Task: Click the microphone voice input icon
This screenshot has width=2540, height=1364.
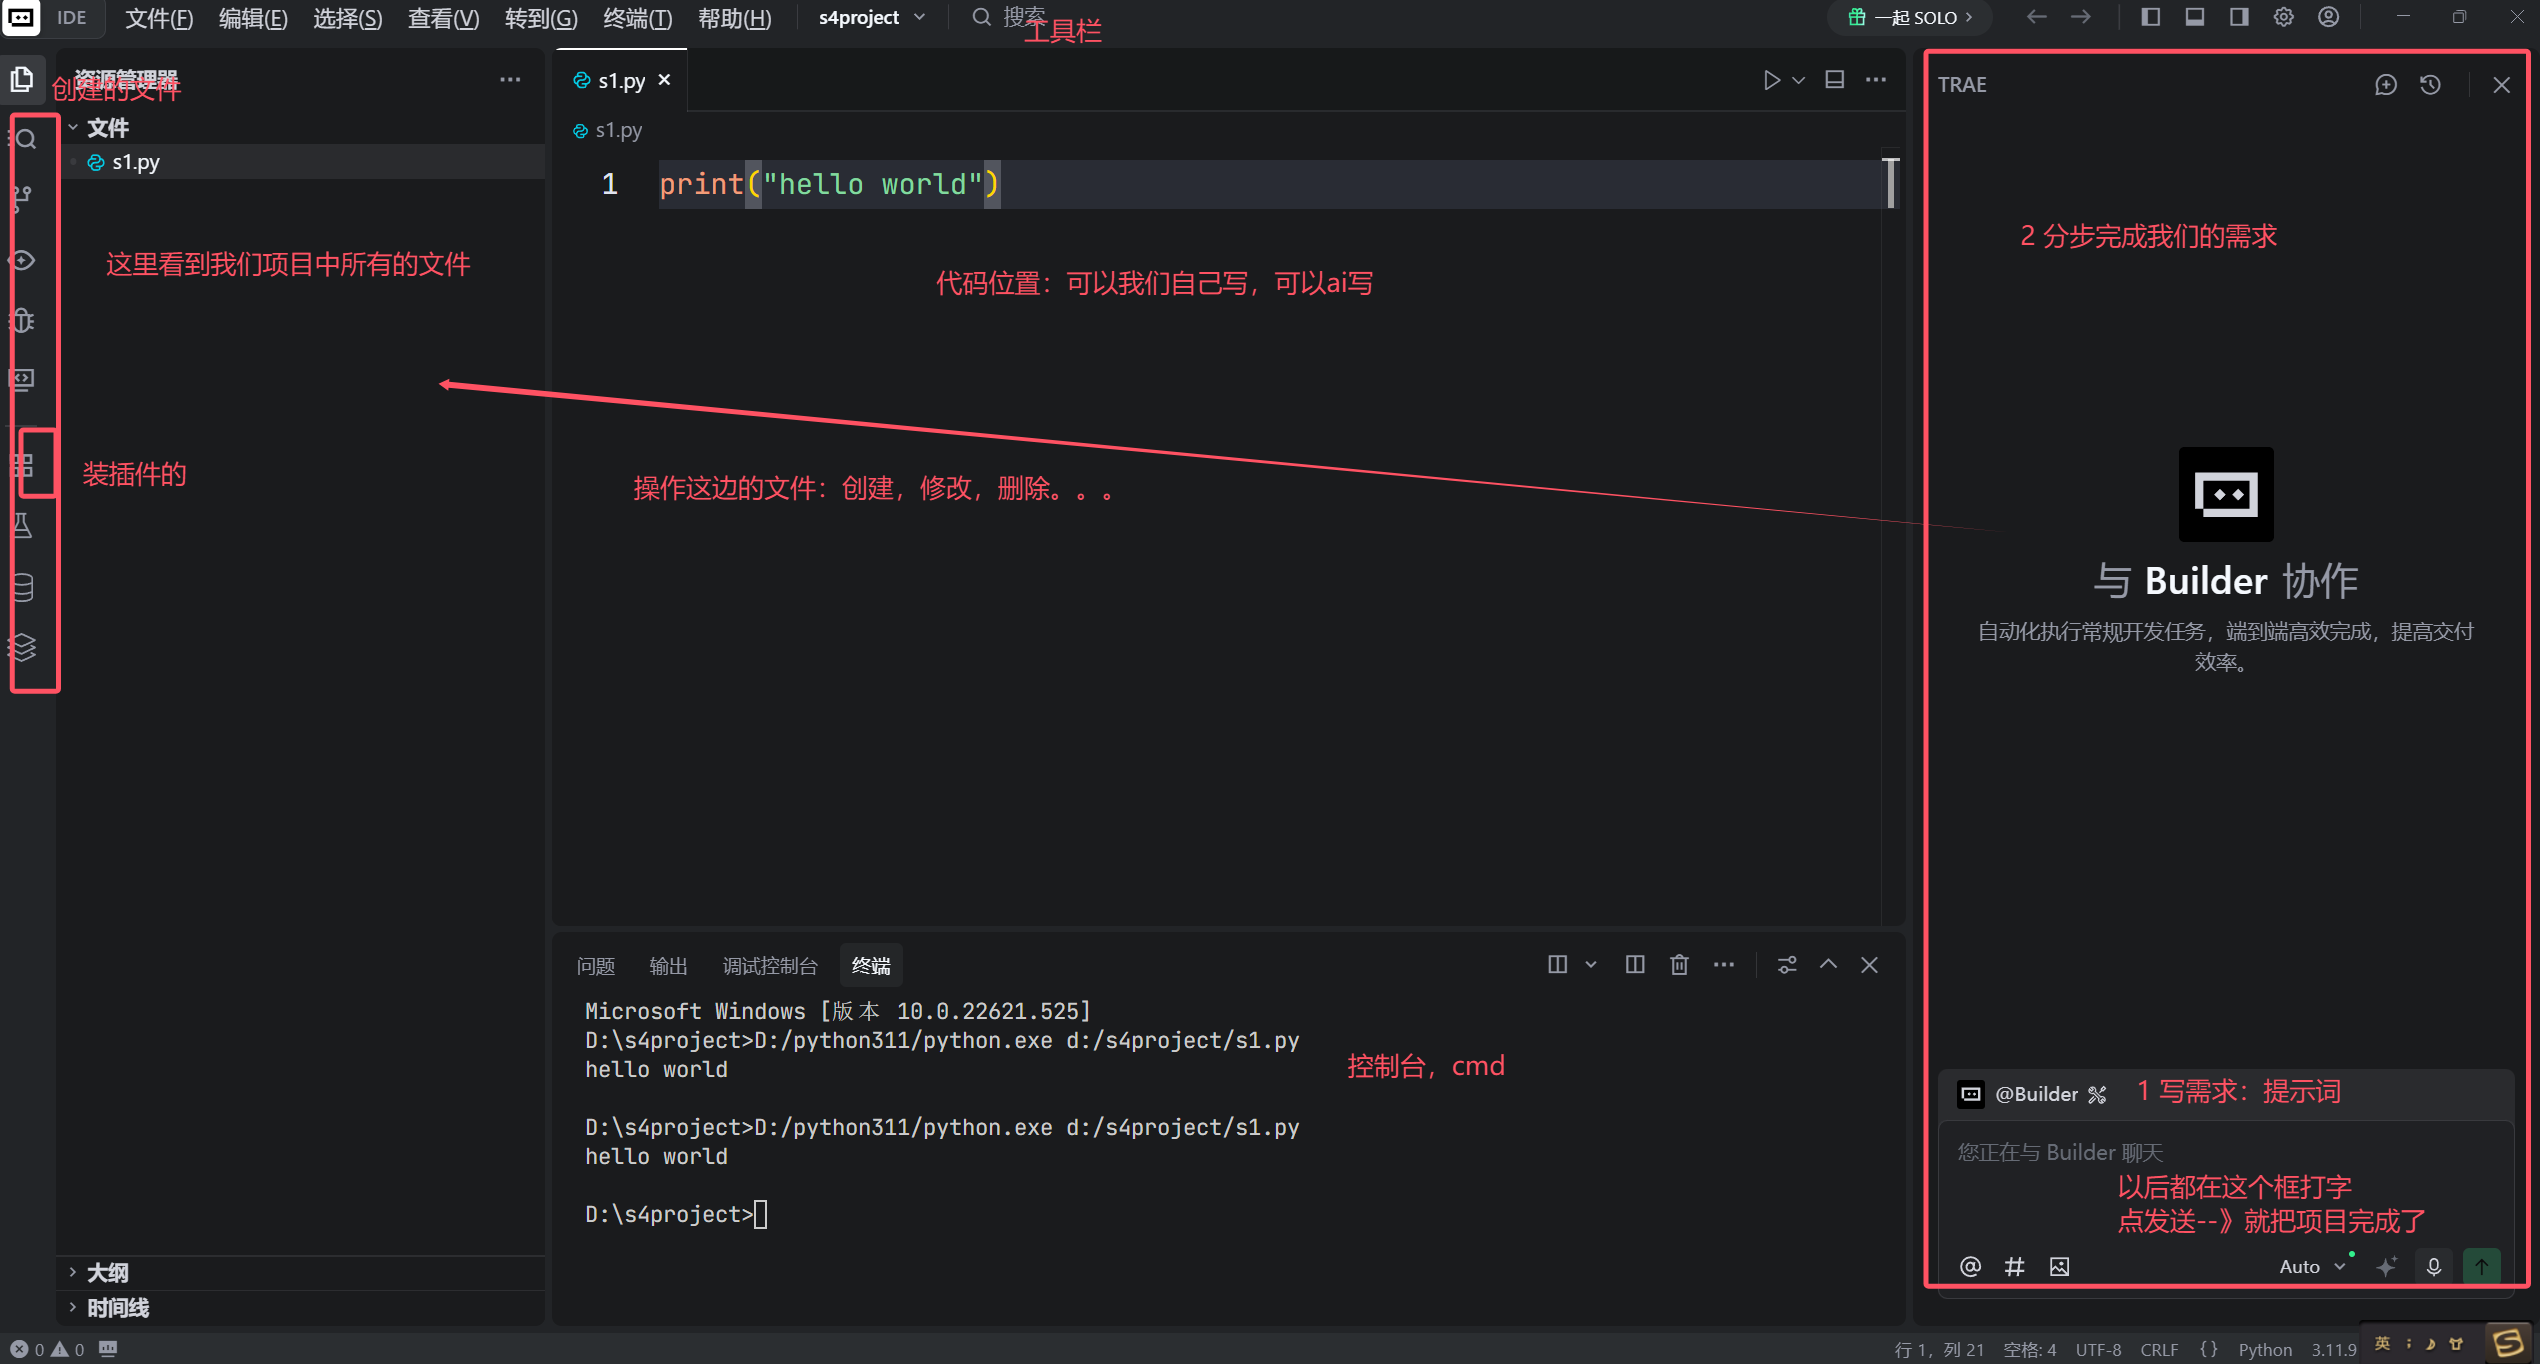Action: pos(2434,1267)
